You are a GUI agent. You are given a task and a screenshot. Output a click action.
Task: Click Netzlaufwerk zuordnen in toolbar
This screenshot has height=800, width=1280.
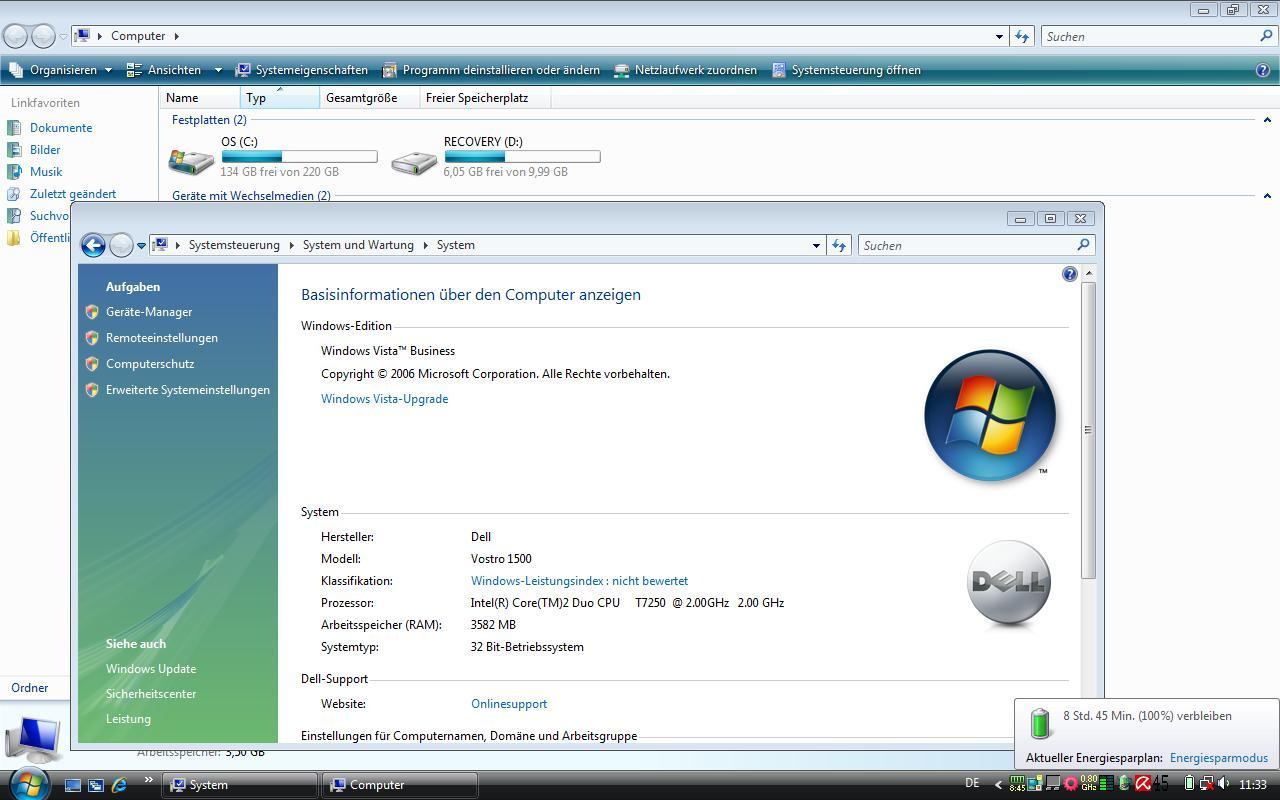point(685,70)
